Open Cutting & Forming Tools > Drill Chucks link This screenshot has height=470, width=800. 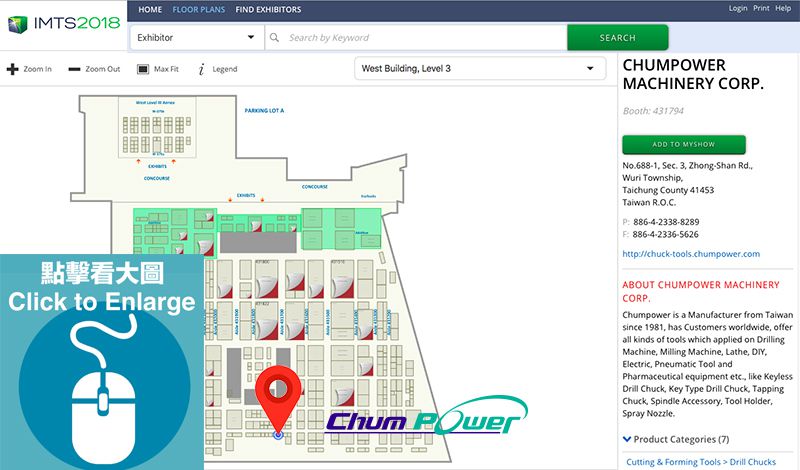[x=701, y=462]
